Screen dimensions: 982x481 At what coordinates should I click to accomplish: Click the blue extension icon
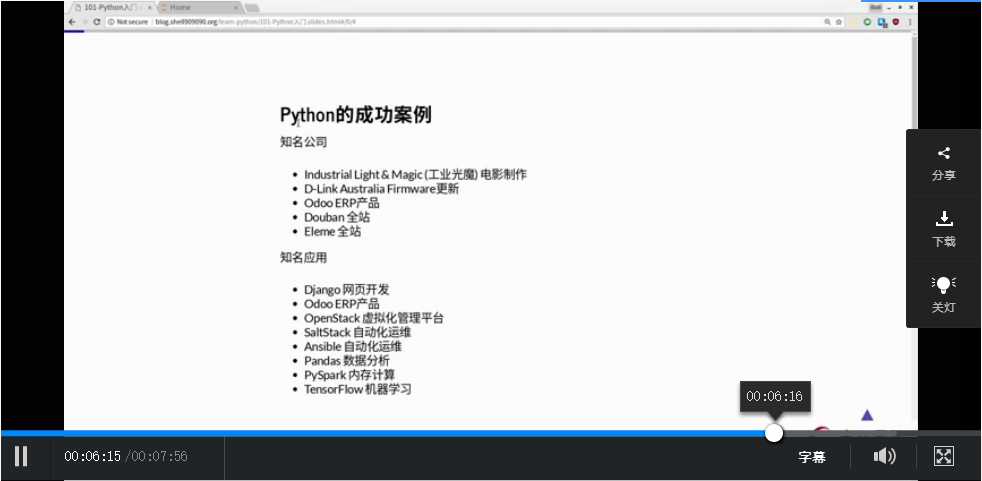[882, 22]
